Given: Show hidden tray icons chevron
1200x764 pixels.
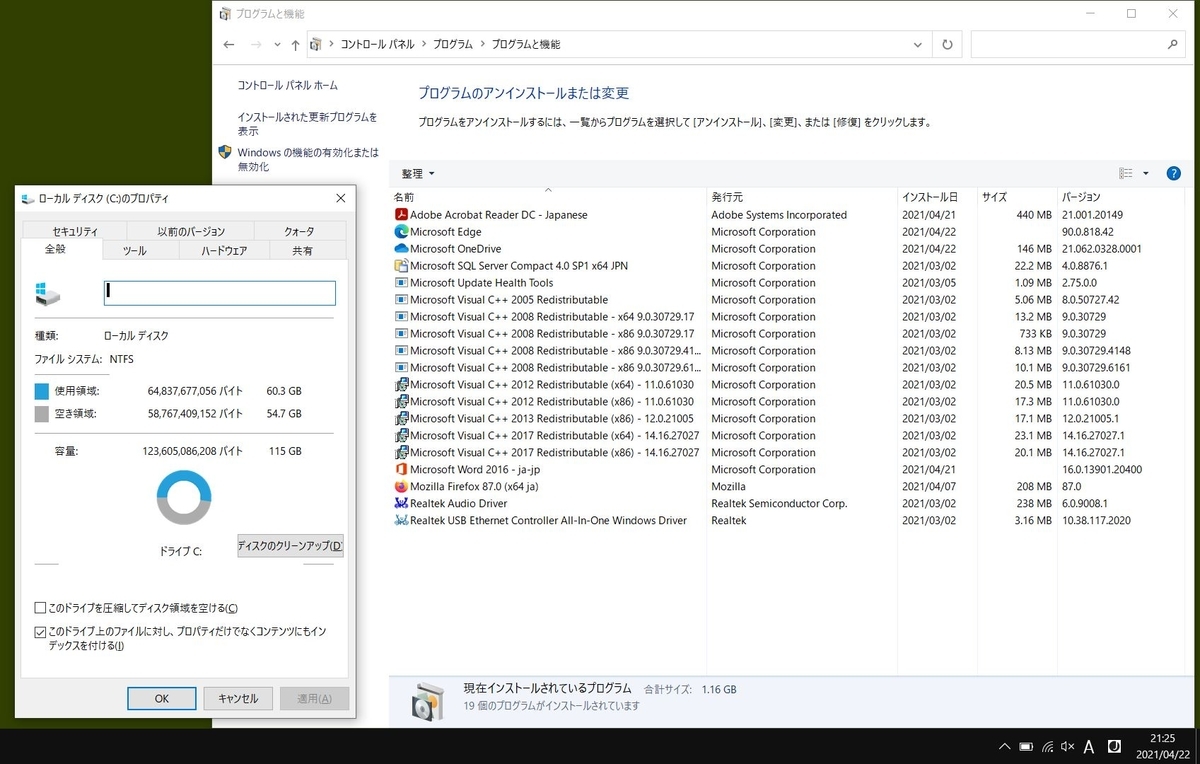Looking at the screenshot, I should click(1004, 746).
